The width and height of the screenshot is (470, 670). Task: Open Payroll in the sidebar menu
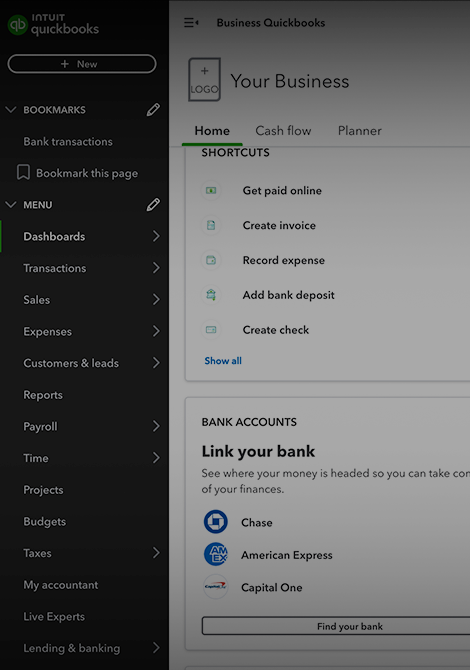coord(40,426)
